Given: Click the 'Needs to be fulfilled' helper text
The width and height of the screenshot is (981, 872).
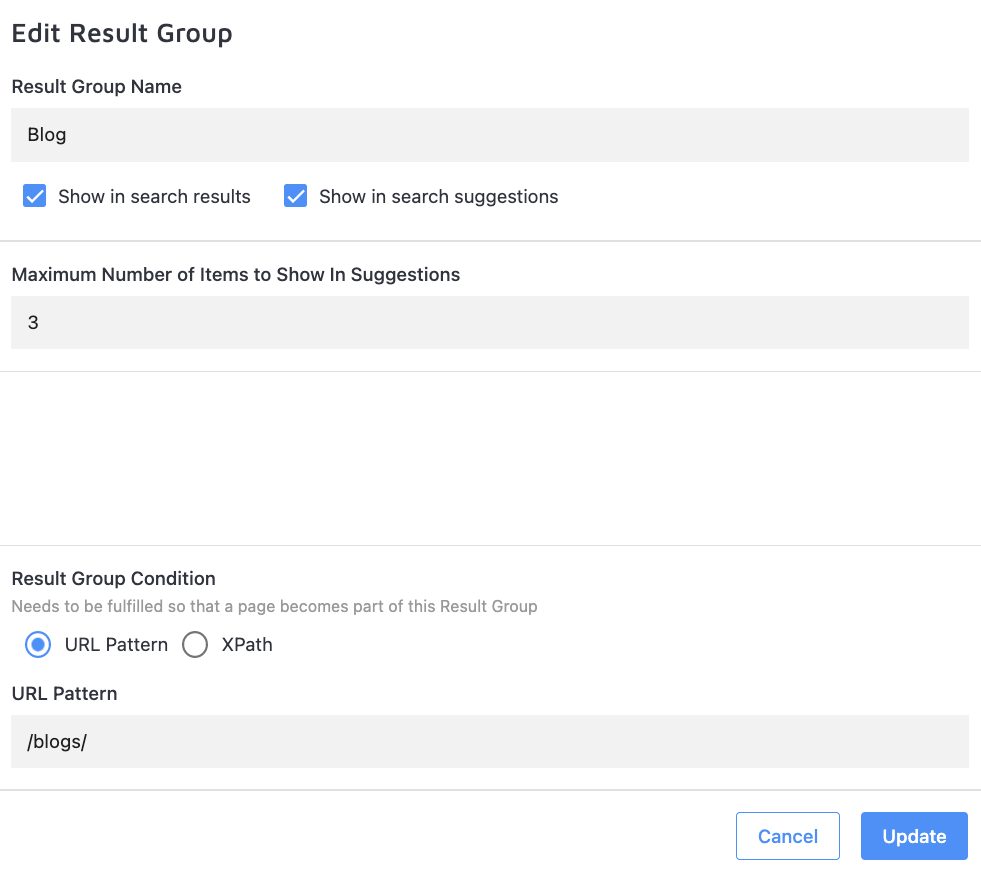Looking at the screenshot, I should (274, 606).
